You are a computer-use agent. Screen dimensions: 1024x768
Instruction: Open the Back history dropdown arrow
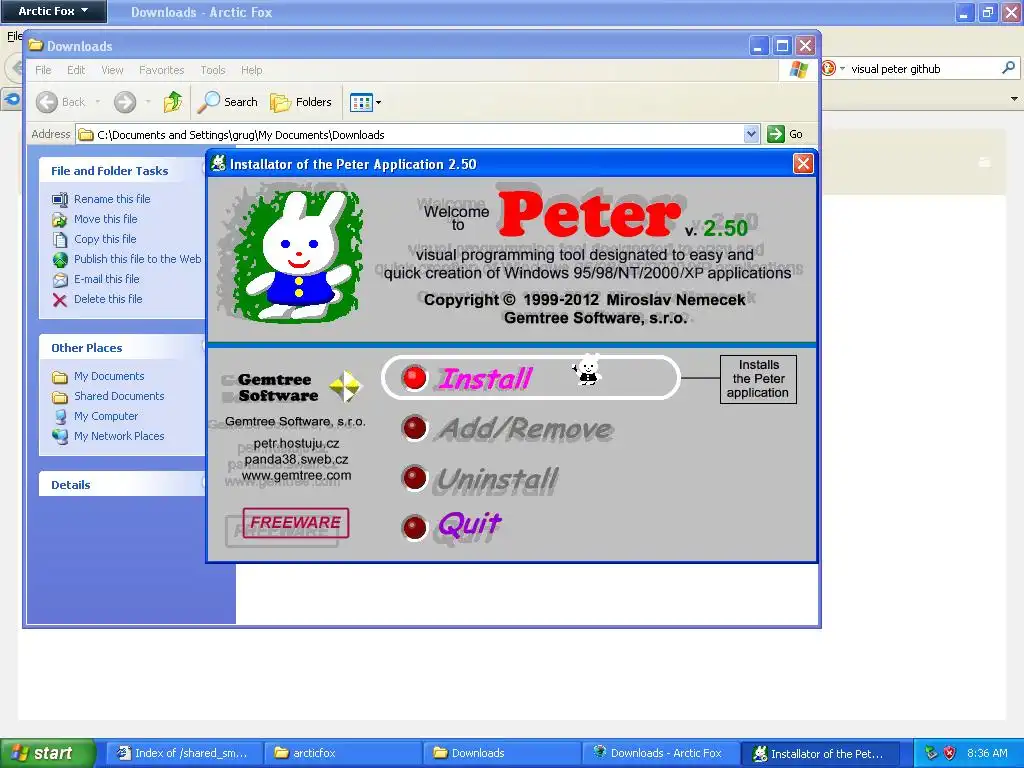coord(97,102)
